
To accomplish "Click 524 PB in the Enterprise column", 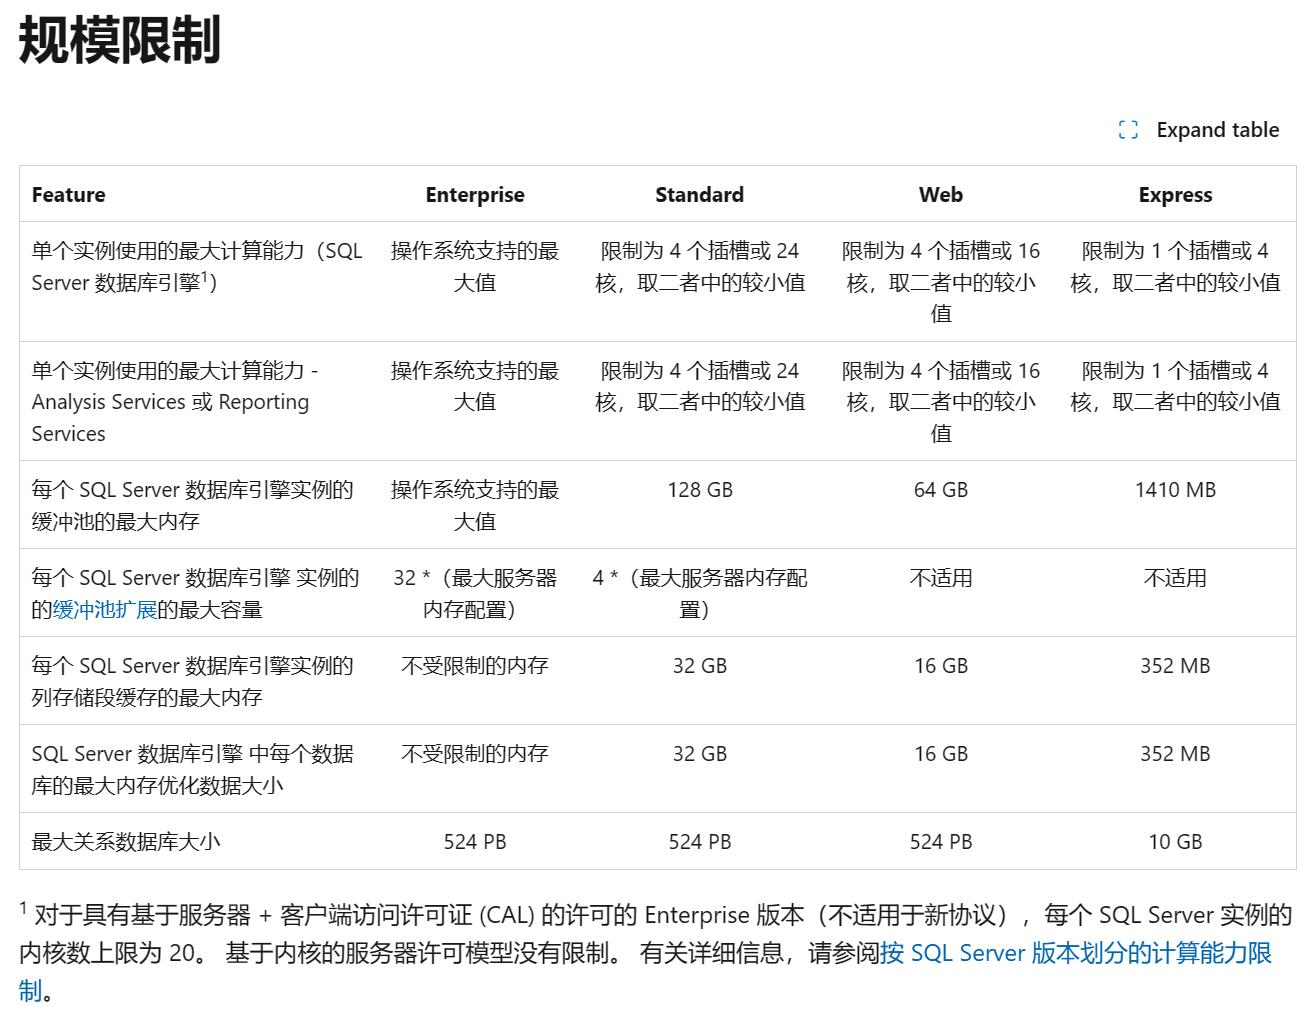I will (x=475, y=842).
